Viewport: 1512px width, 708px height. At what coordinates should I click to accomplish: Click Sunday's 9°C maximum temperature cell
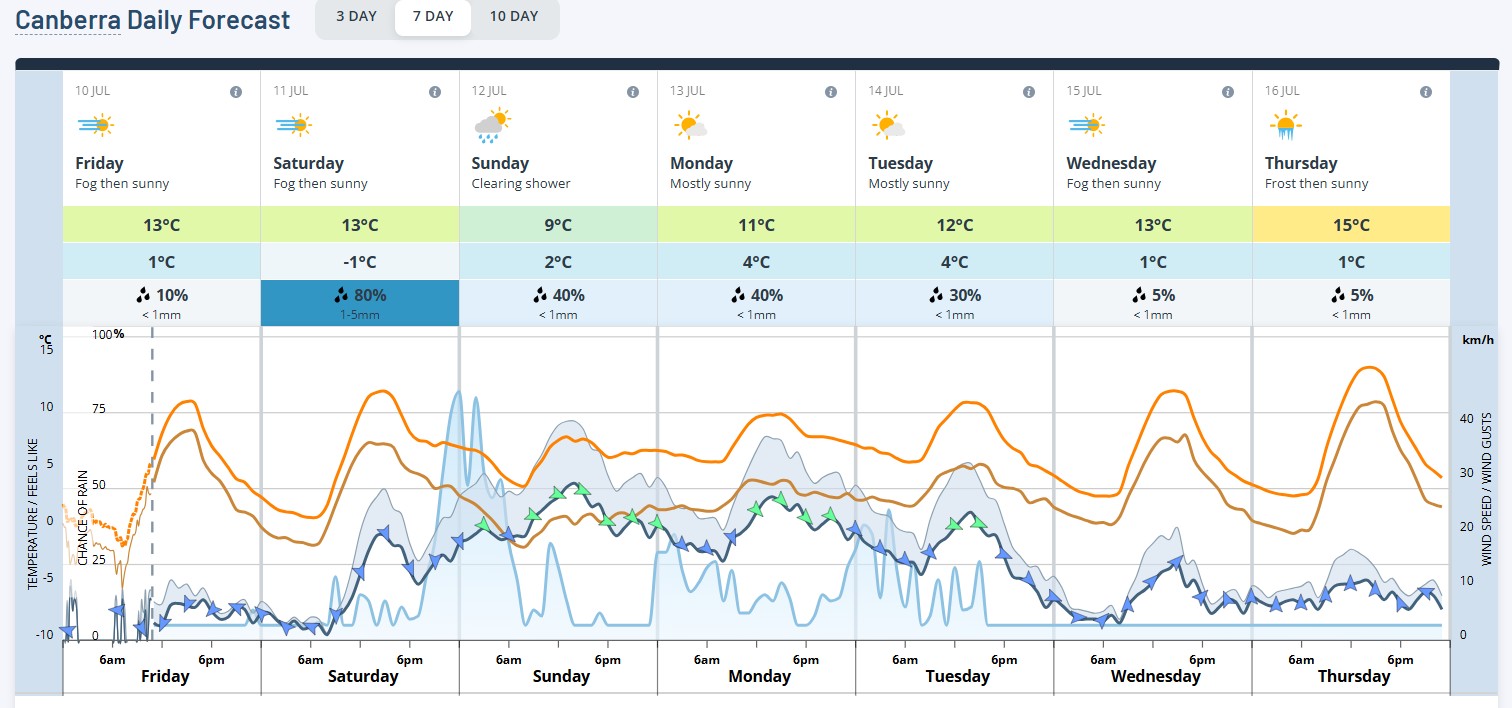[558, 225]
